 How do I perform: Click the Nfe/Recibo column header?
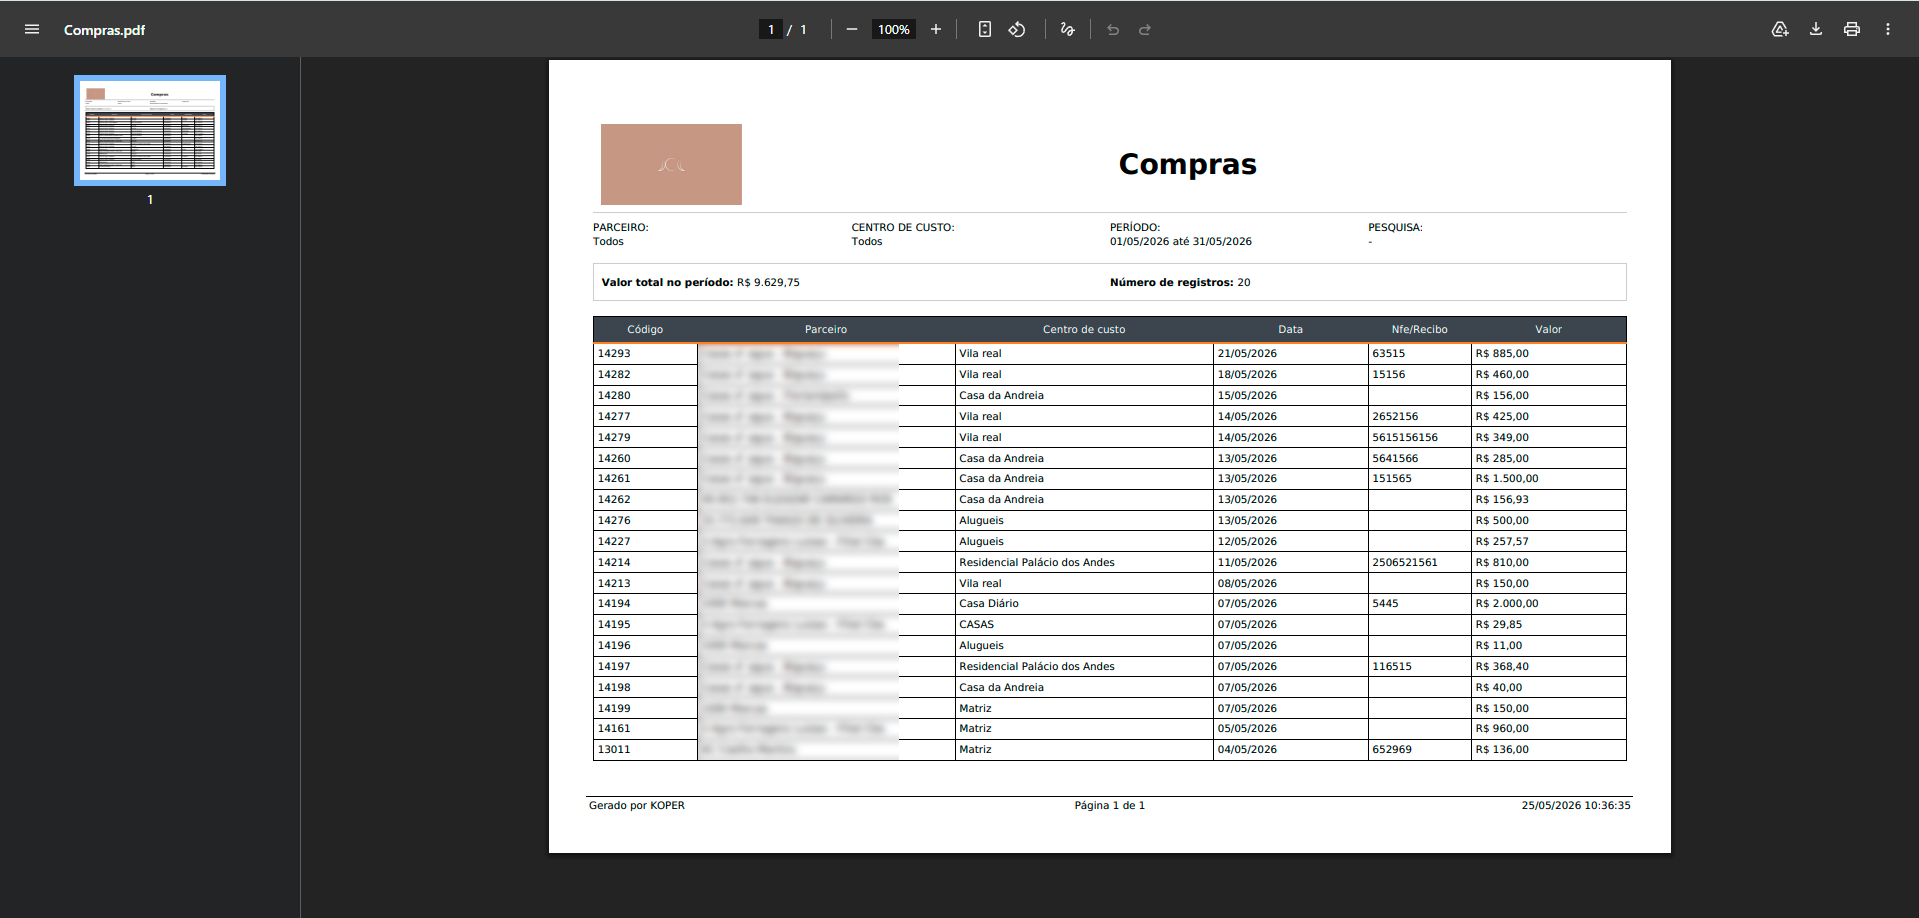tap(1419, 330)
